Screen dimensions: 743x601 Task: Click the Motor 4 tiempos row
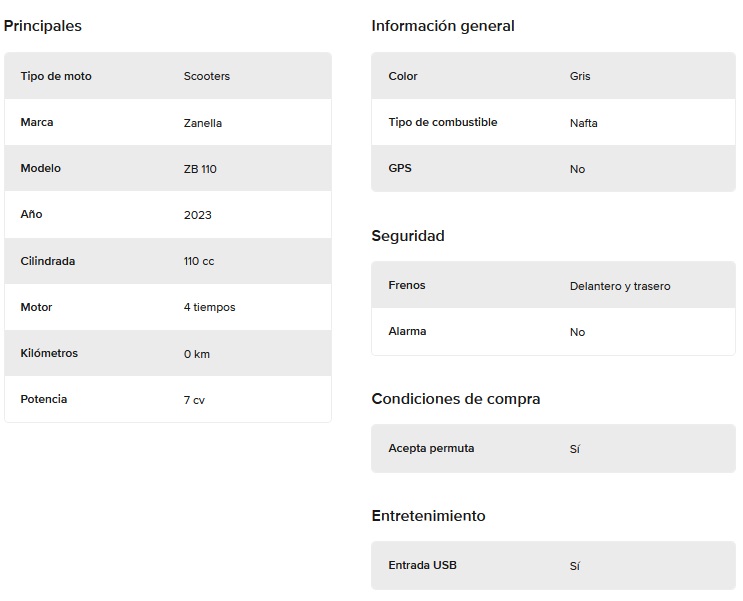(x=168, y=307)
